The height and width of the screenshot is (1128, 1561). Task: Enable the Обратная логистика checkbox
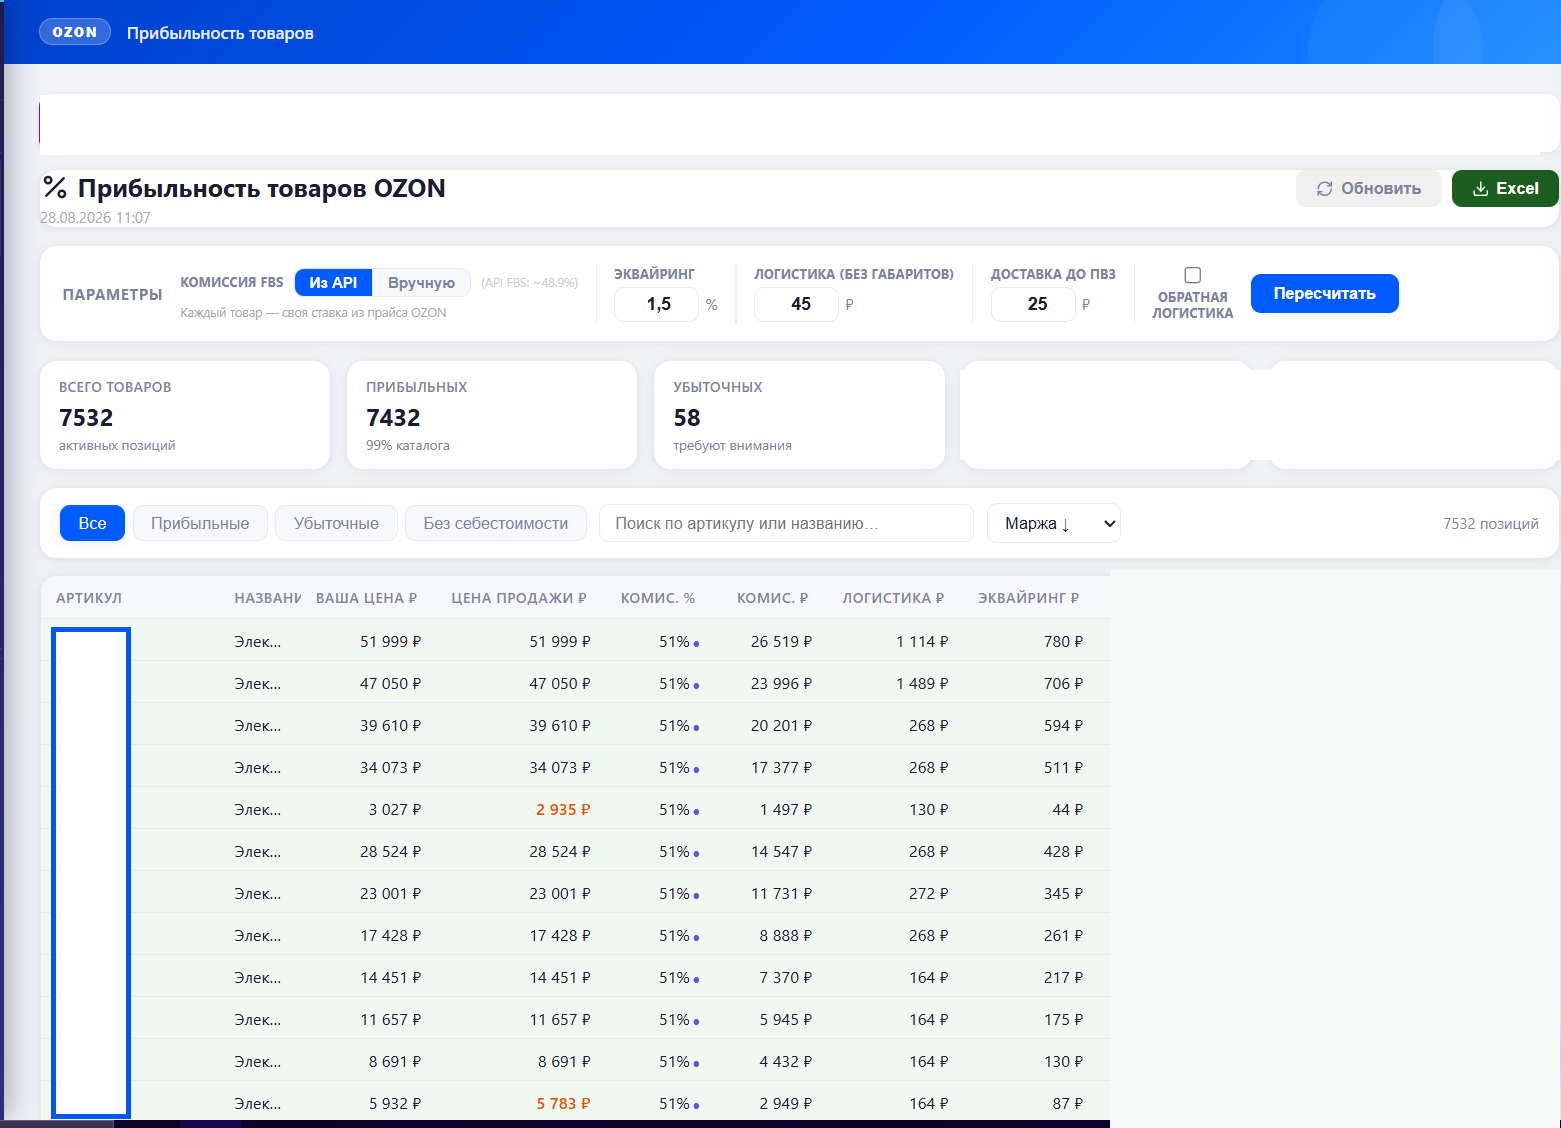(1192, 275)
